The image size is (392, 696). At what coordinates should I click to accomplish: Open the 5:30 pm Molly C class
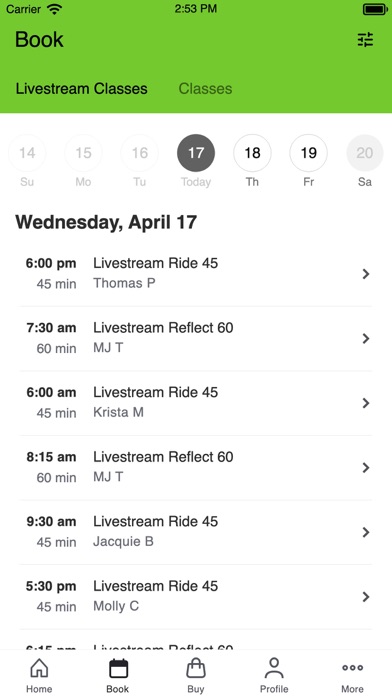(x=196, y=597)
